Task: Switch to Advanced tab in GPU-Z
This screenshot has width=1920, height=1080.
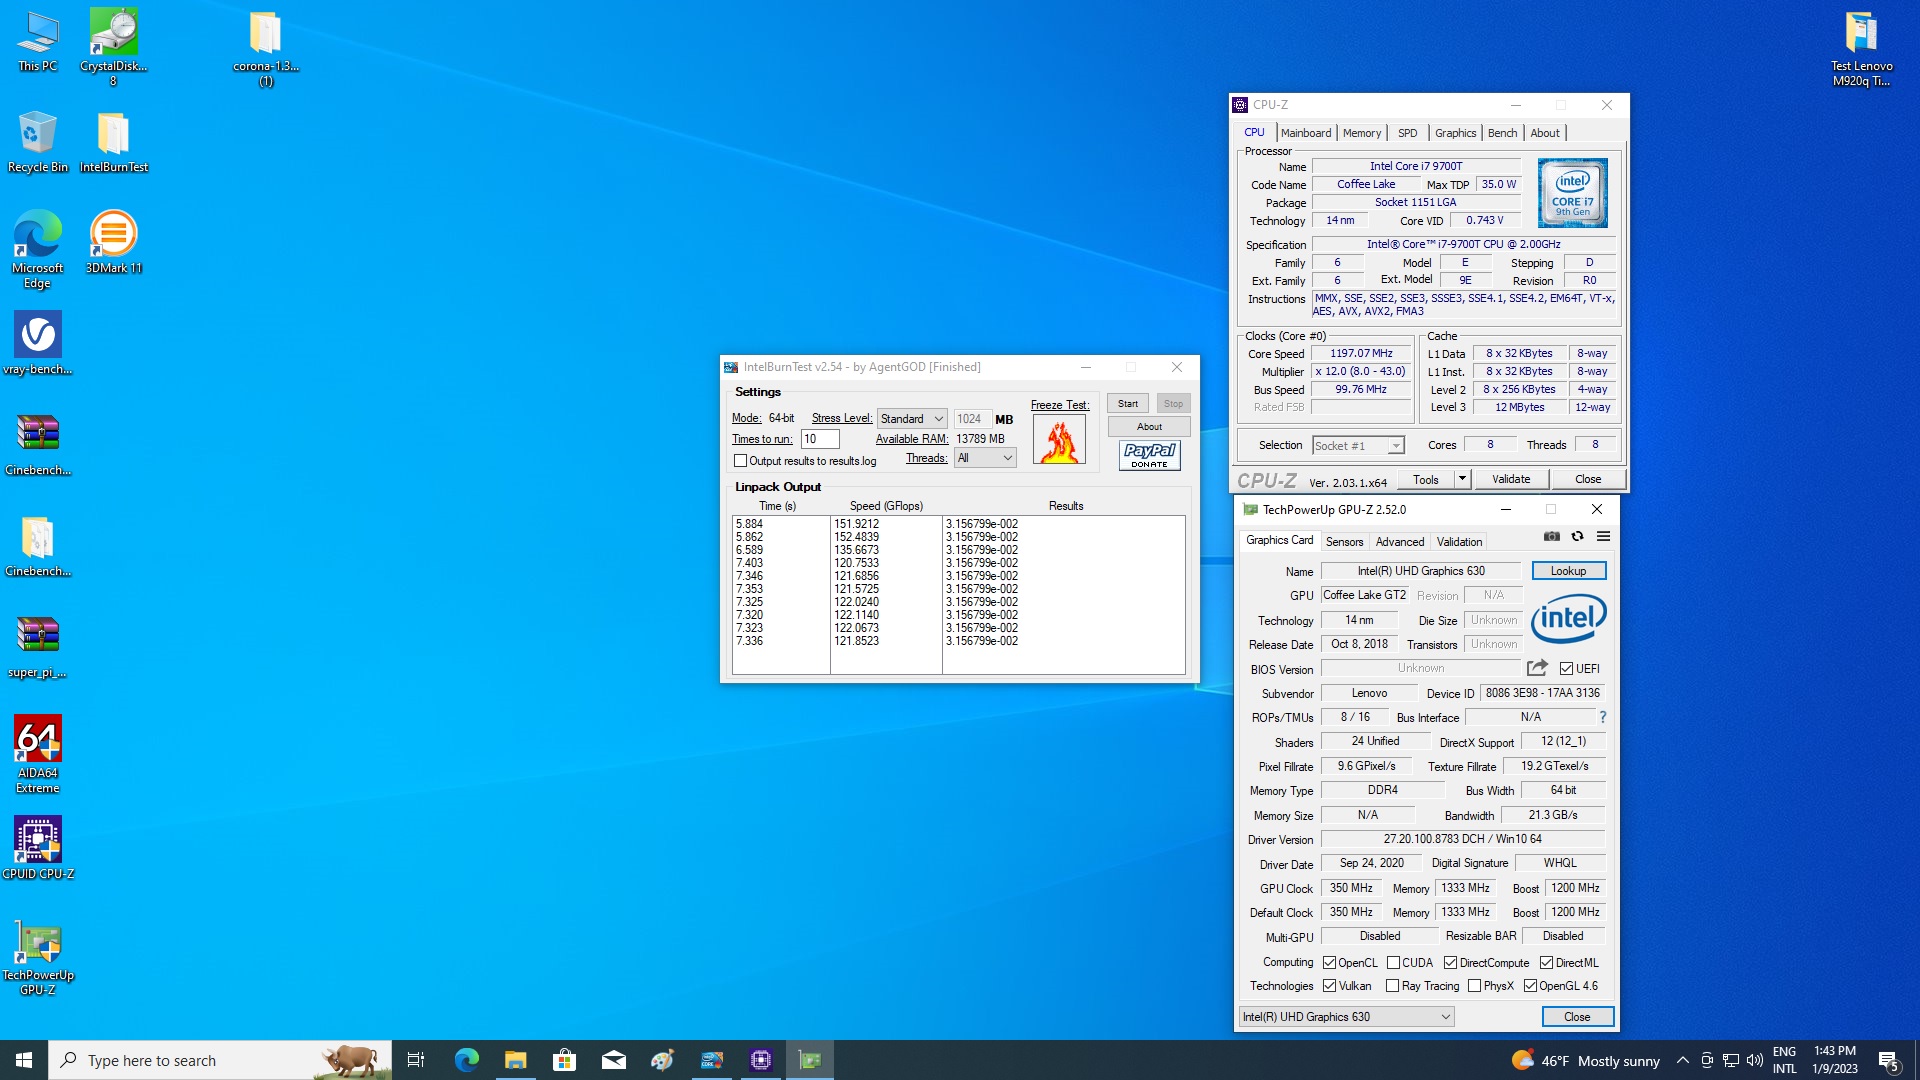Action: point(1399,542)
